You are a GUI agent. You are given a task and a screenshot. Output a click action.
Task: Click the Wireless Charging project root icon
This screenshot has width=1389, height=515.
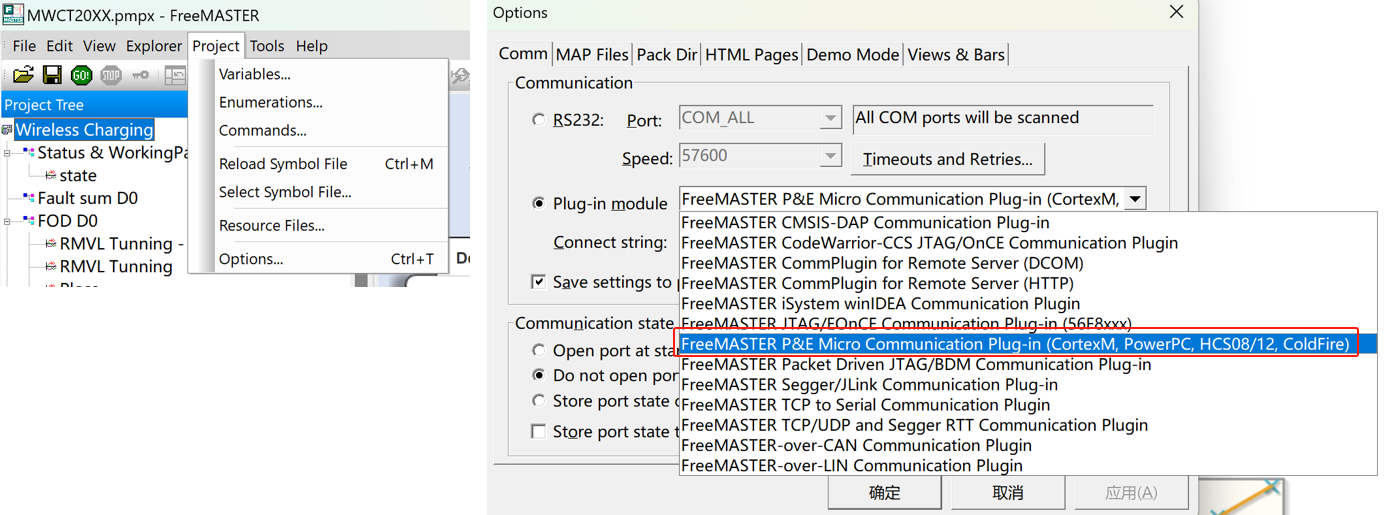tap(7, 130)
